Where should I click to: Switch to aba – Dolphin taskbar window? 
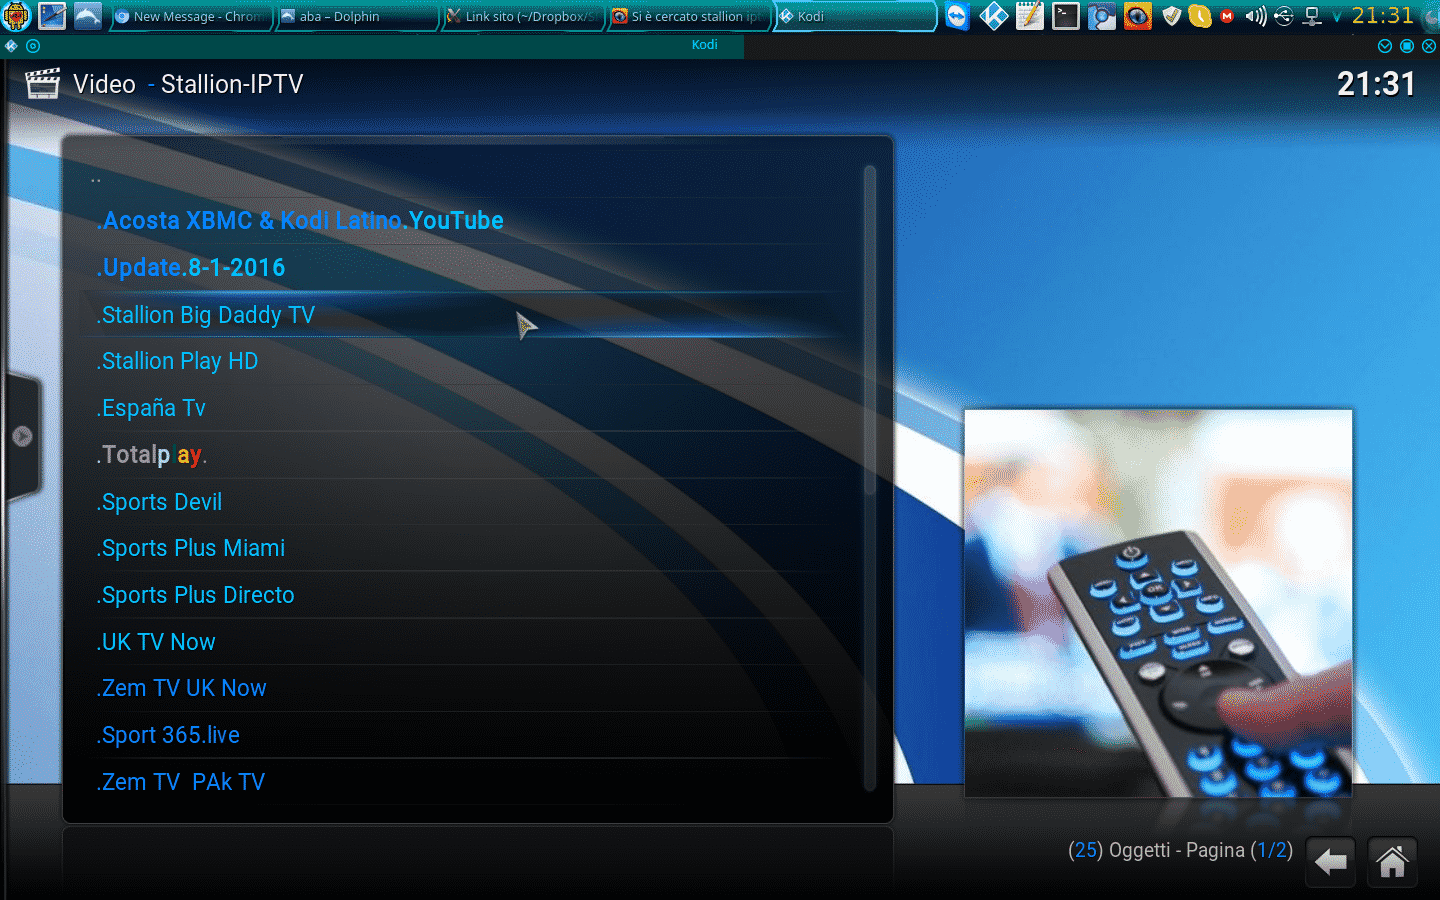click(x=357, y=16)
